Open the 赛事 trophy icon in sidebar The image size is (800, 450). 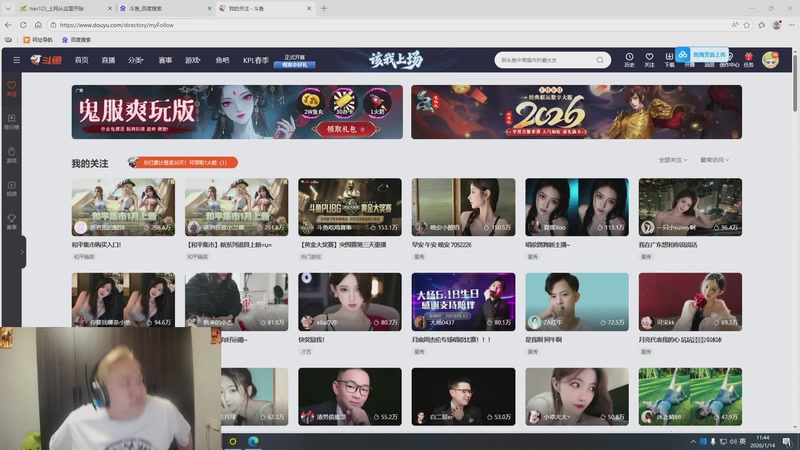pos(11,221)
